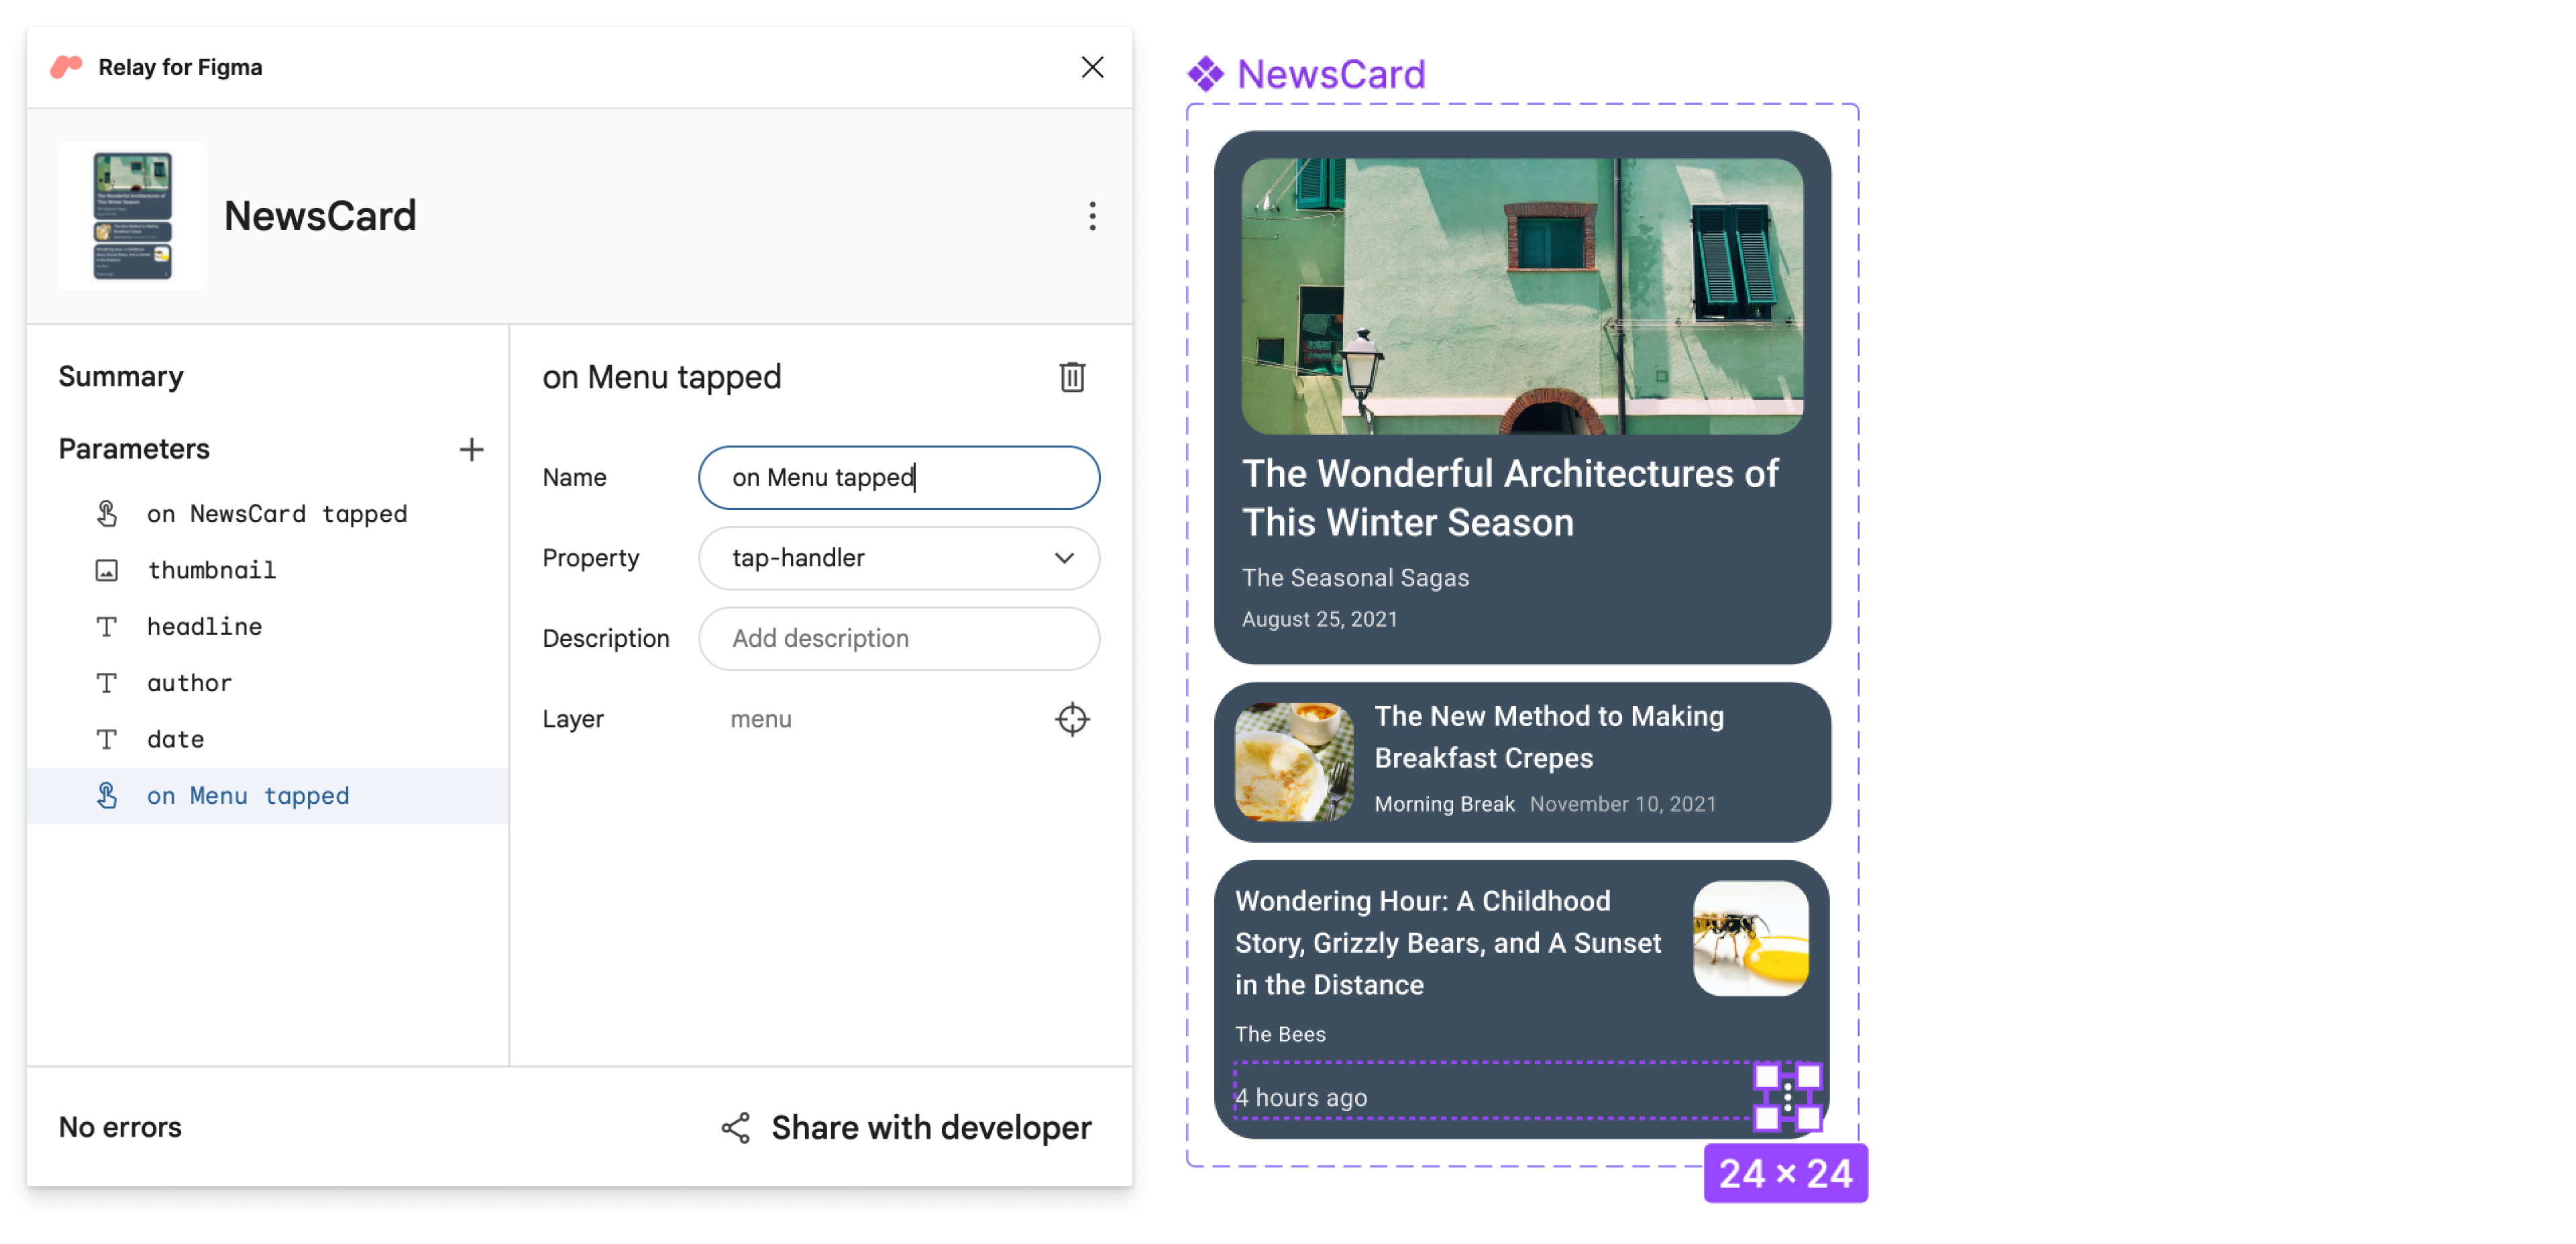Click the Add description field
The image size is (2576, 1244).
coord(902,637)
